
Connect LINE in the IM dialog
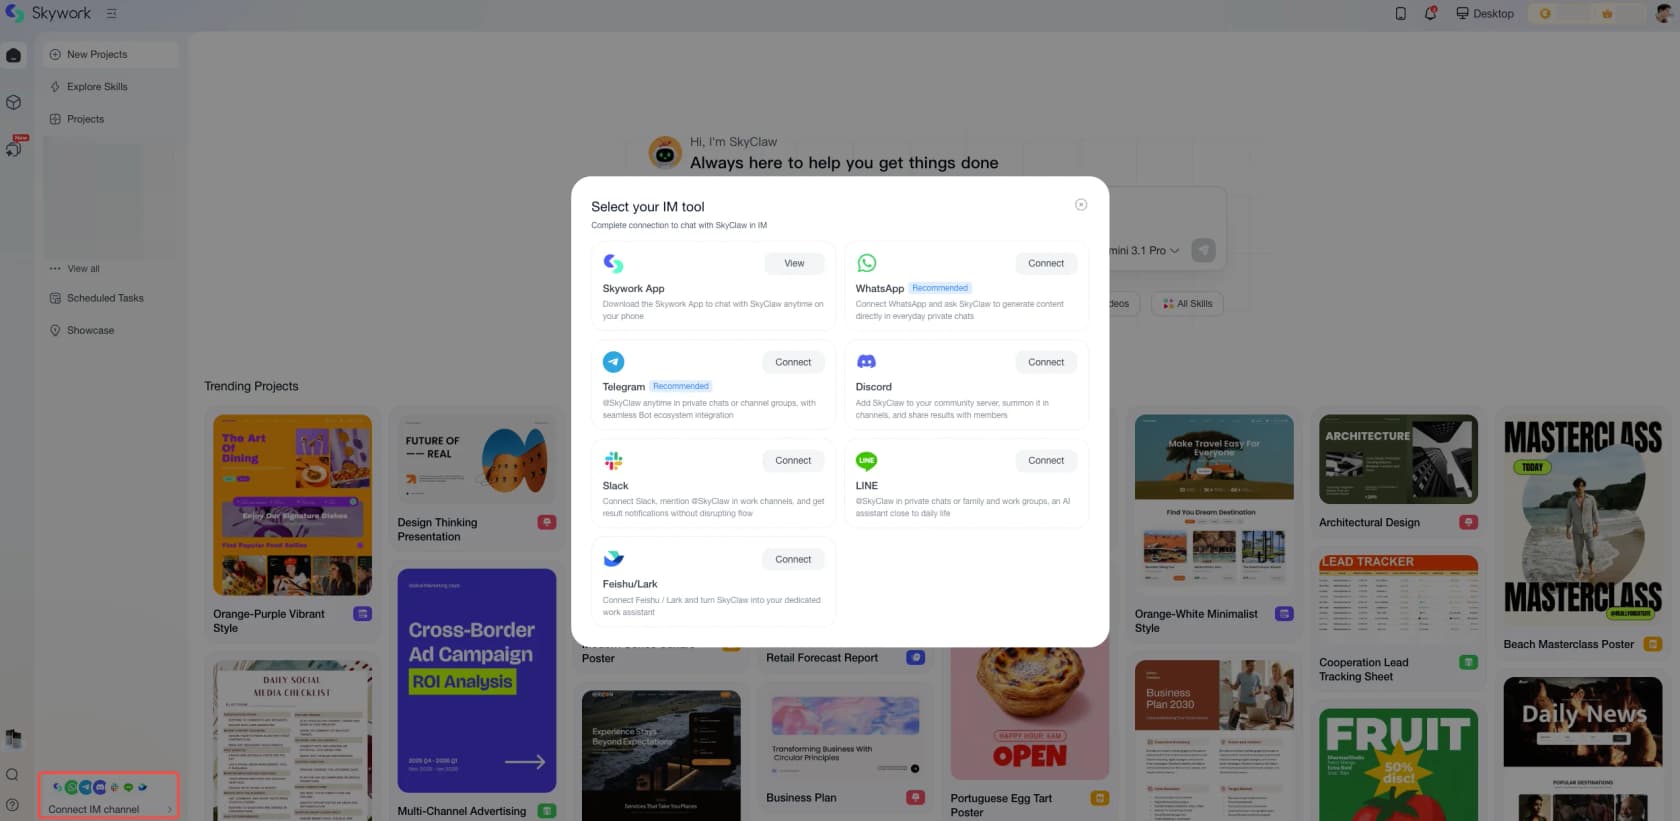[x=1046, y=460]
